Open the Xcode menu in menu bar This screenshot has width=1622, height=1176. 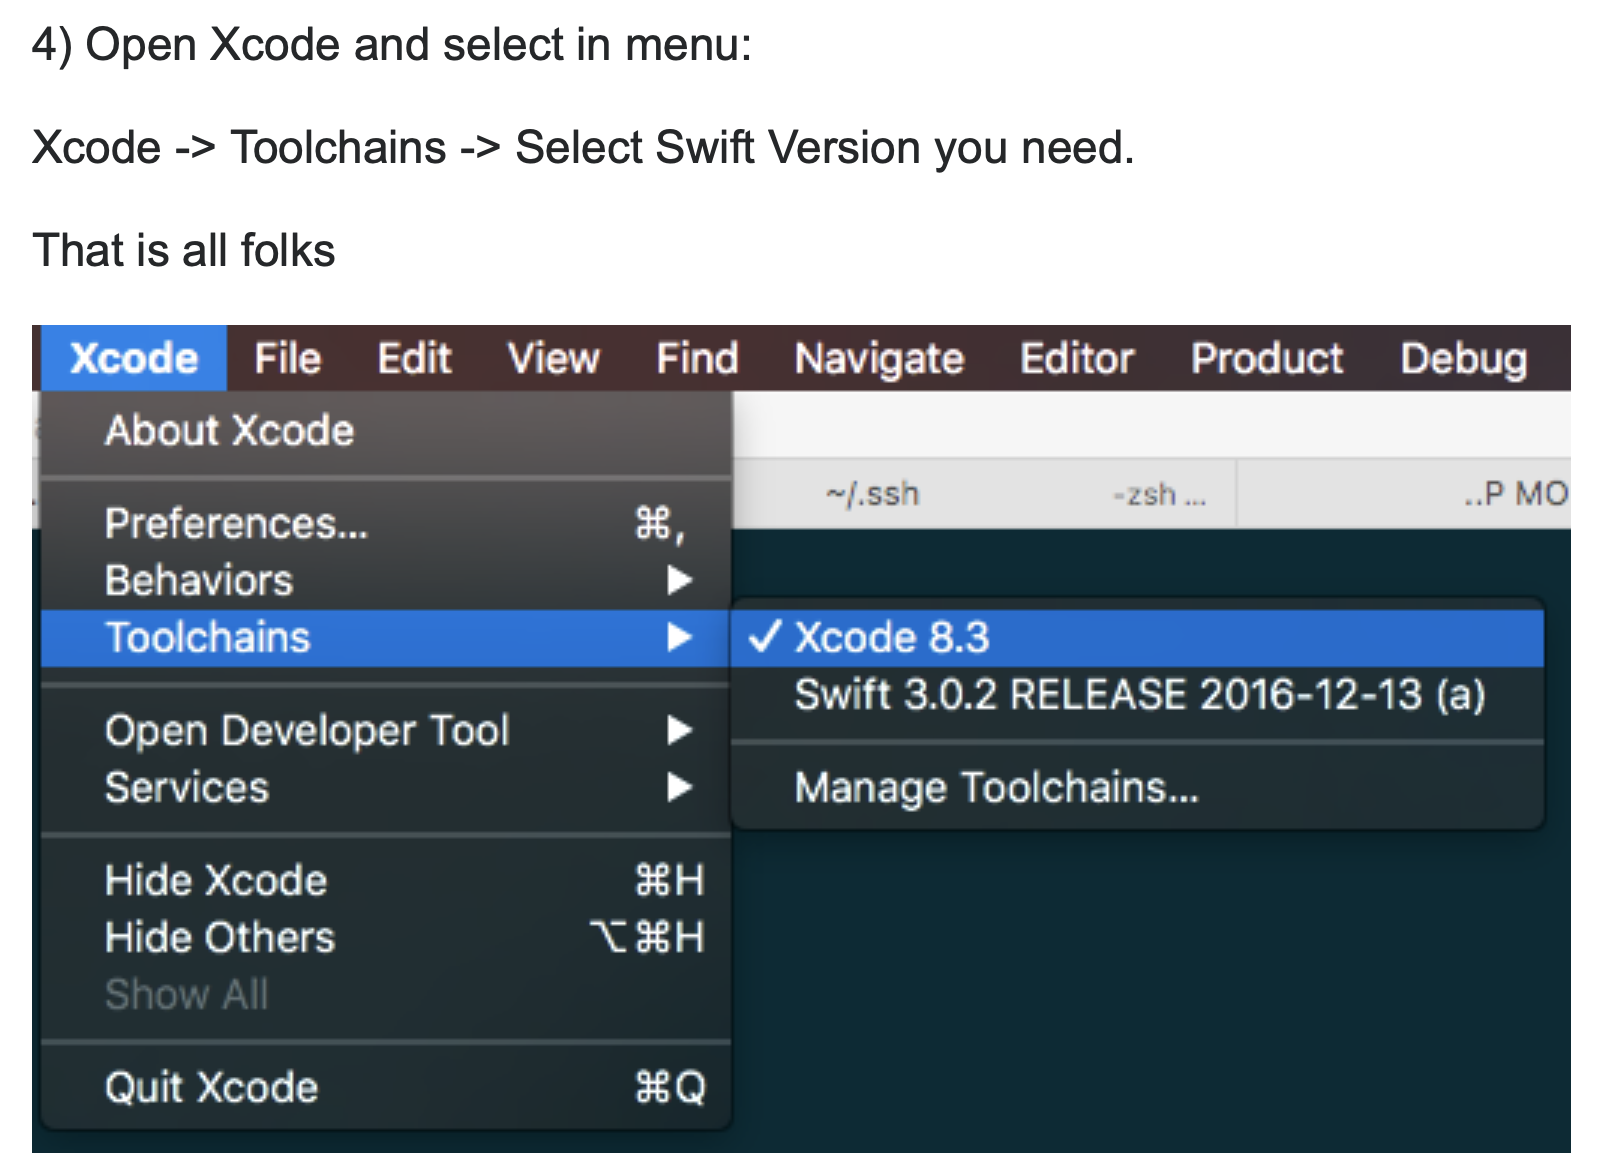coord(134,358)
